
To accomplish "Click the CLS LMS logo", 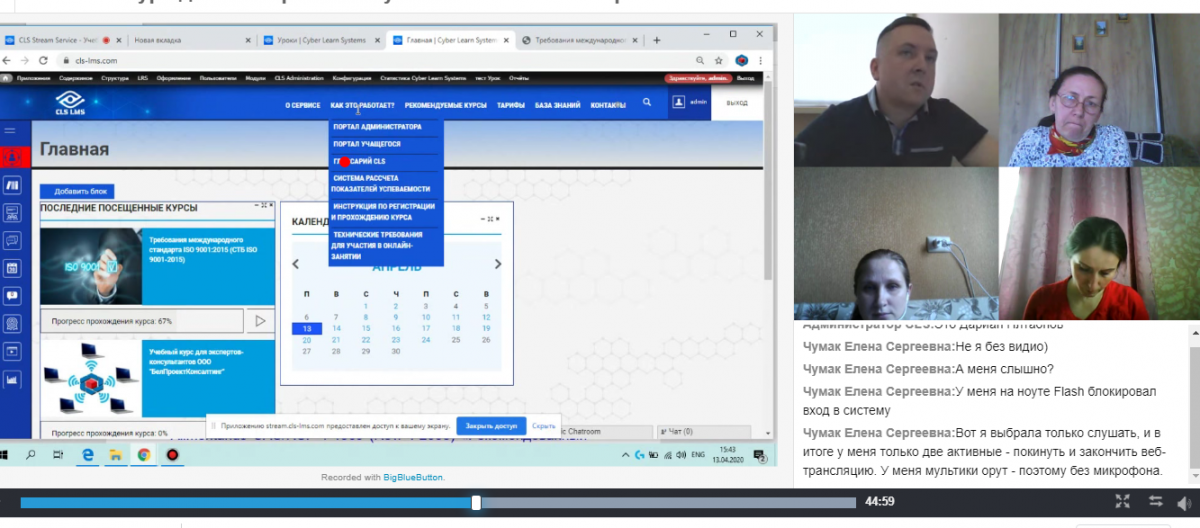I will 69,102.
